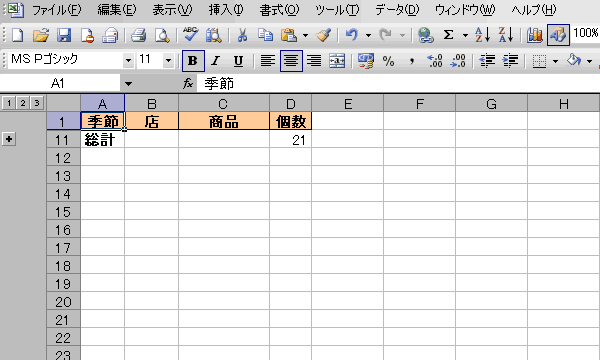600x360 pixels.
Task: Open the ファイル(F) menu
Action: [x=56, y=10]
